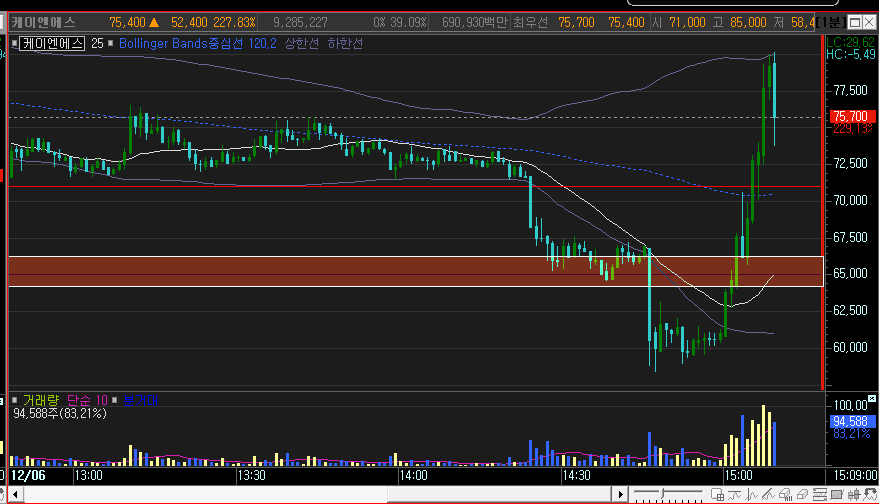Click the 12/06 date label on time axis
The image size is (879, 504).
pos(28,475)
